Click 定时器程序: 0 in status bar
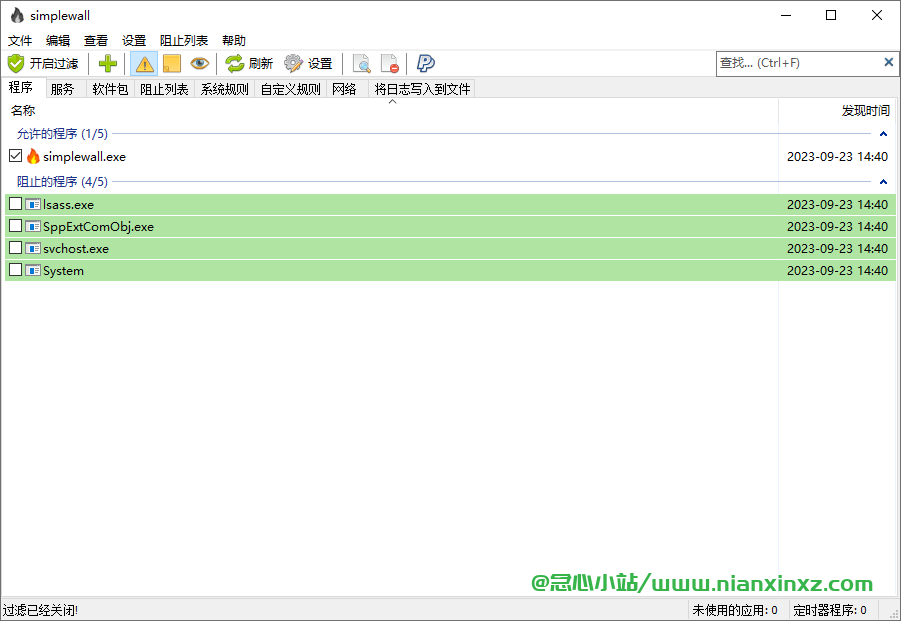The image size is (901, 621). click(x=830, y=610)
